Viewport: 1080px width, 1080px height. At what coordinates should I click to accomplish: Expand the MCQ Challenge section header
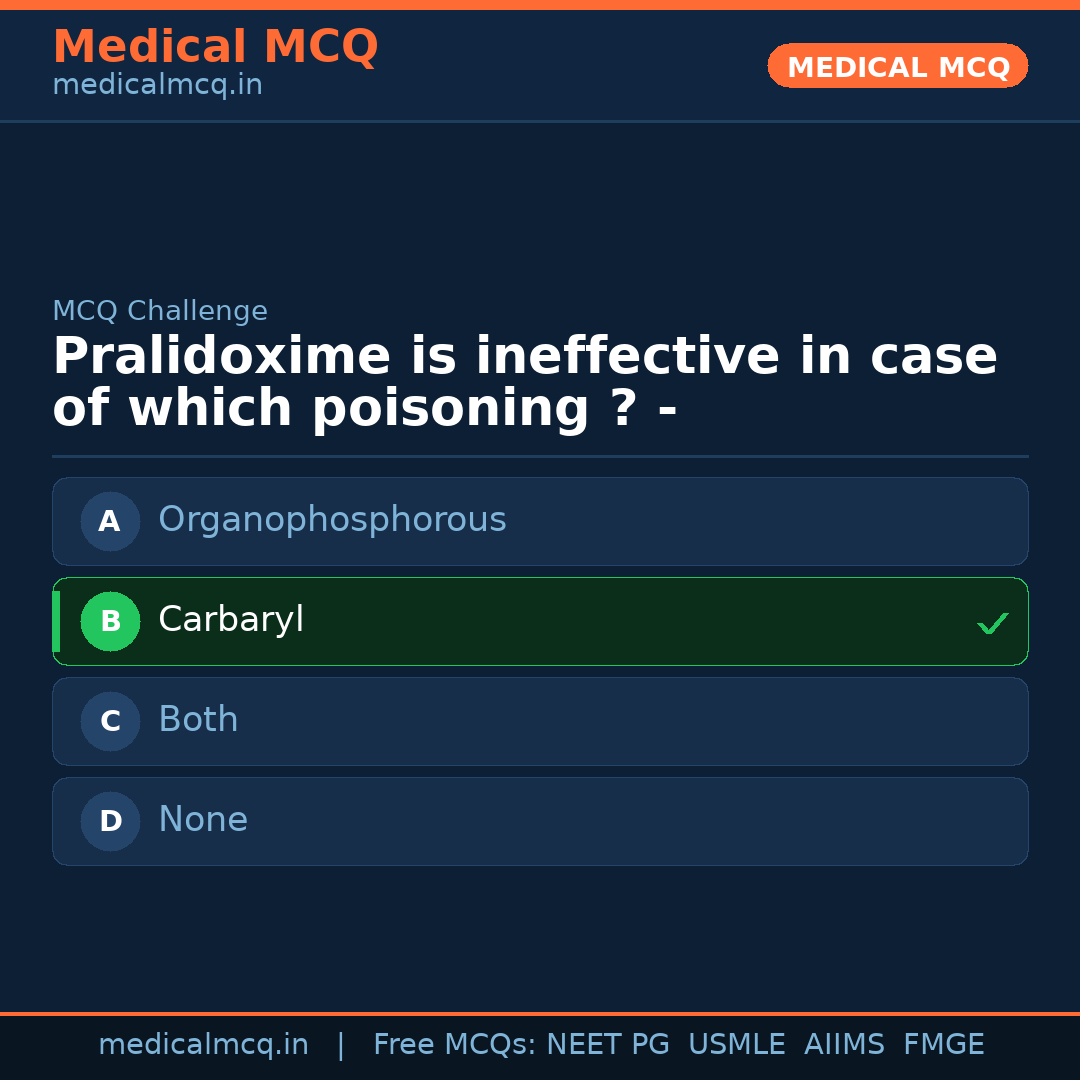pyautogui.click(x=160, y=311)
